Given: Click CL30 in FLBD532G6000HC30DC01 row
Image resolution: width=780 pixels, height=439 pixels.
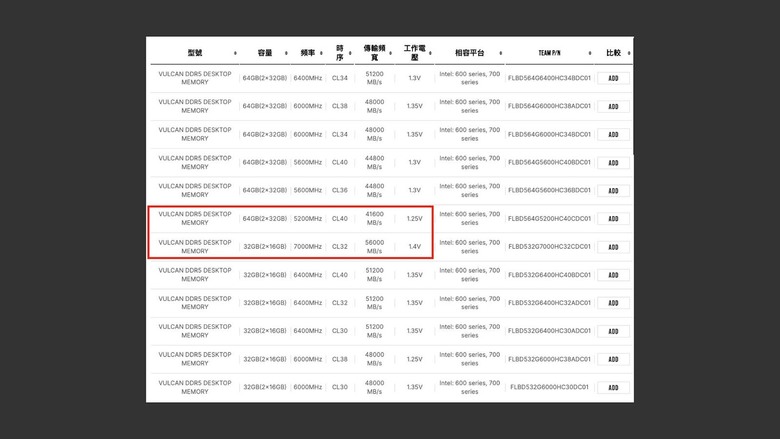Looking at the screenshot, I should tap(340, 387).
